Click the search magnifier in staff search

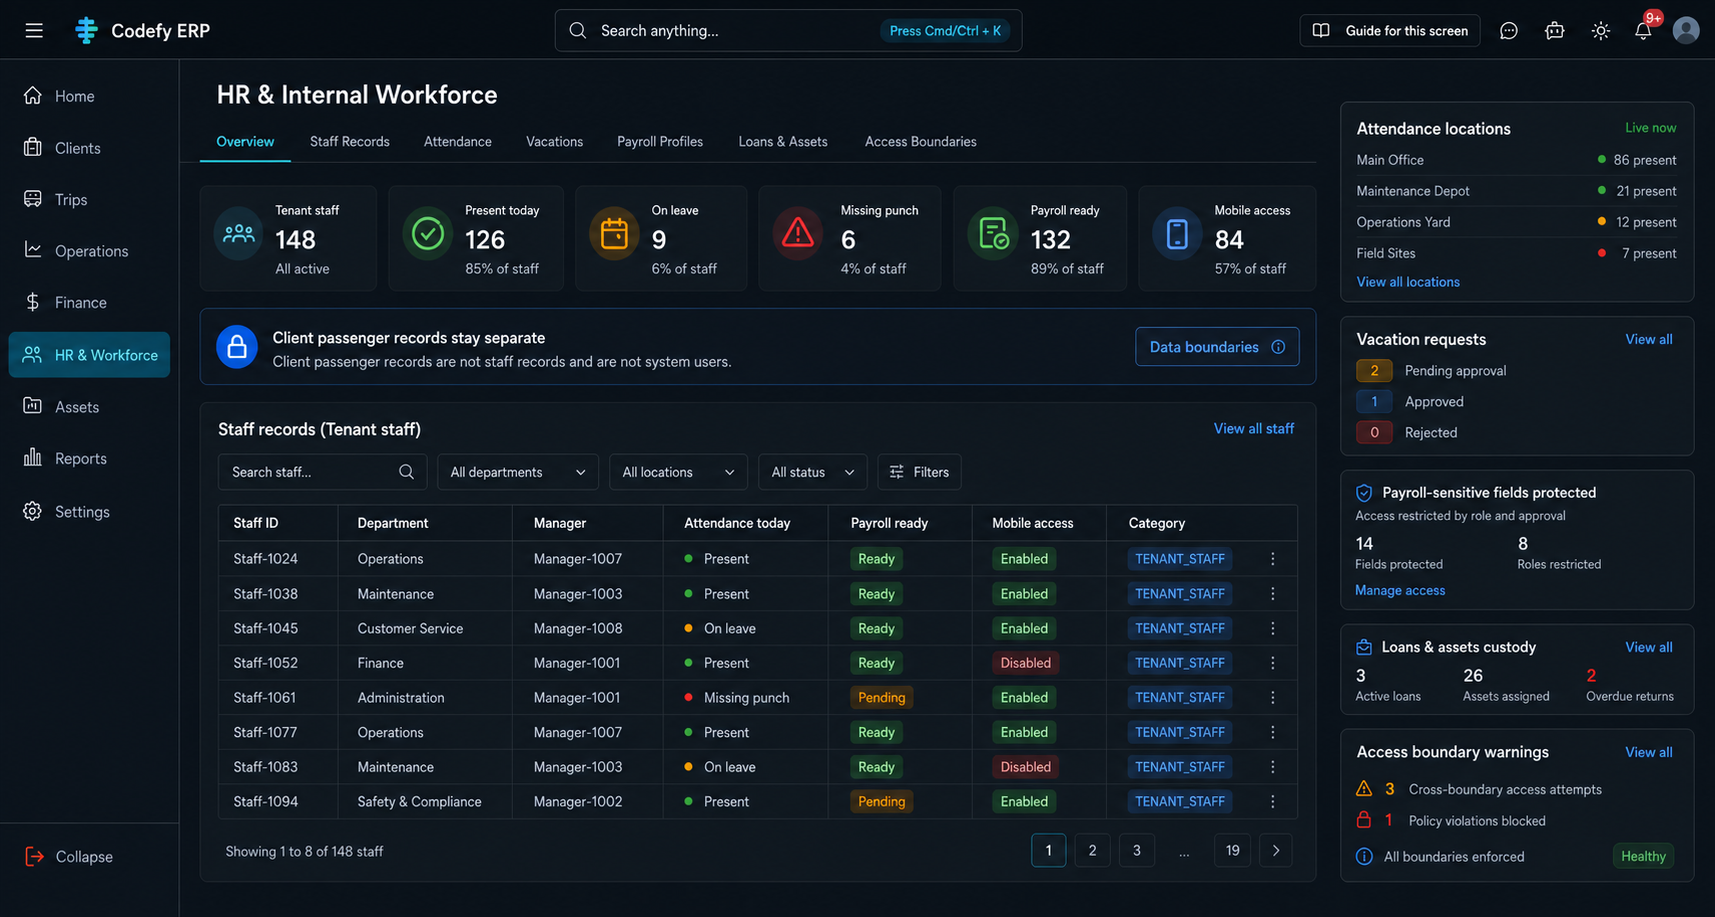click(406, 472)
